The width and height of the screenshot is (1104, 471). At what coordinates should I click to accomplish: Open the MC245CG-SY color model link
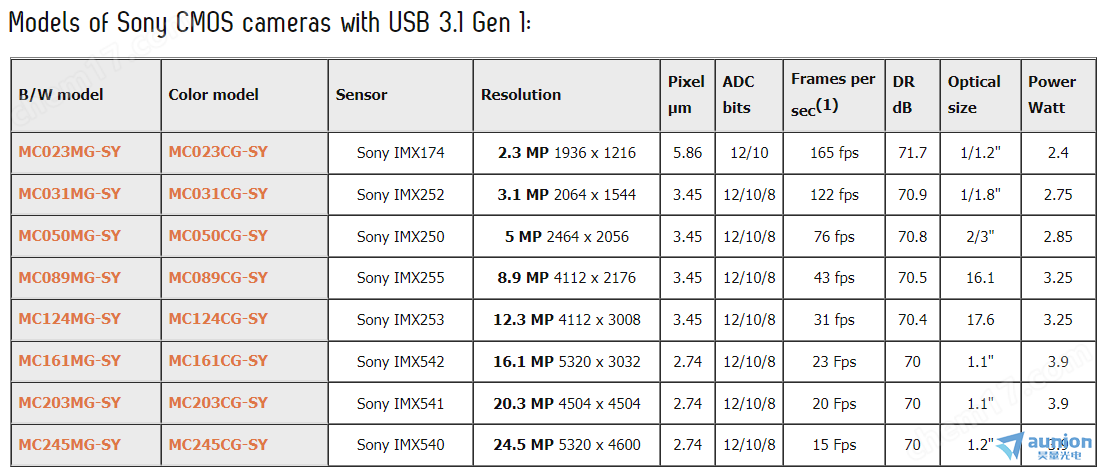218,445
